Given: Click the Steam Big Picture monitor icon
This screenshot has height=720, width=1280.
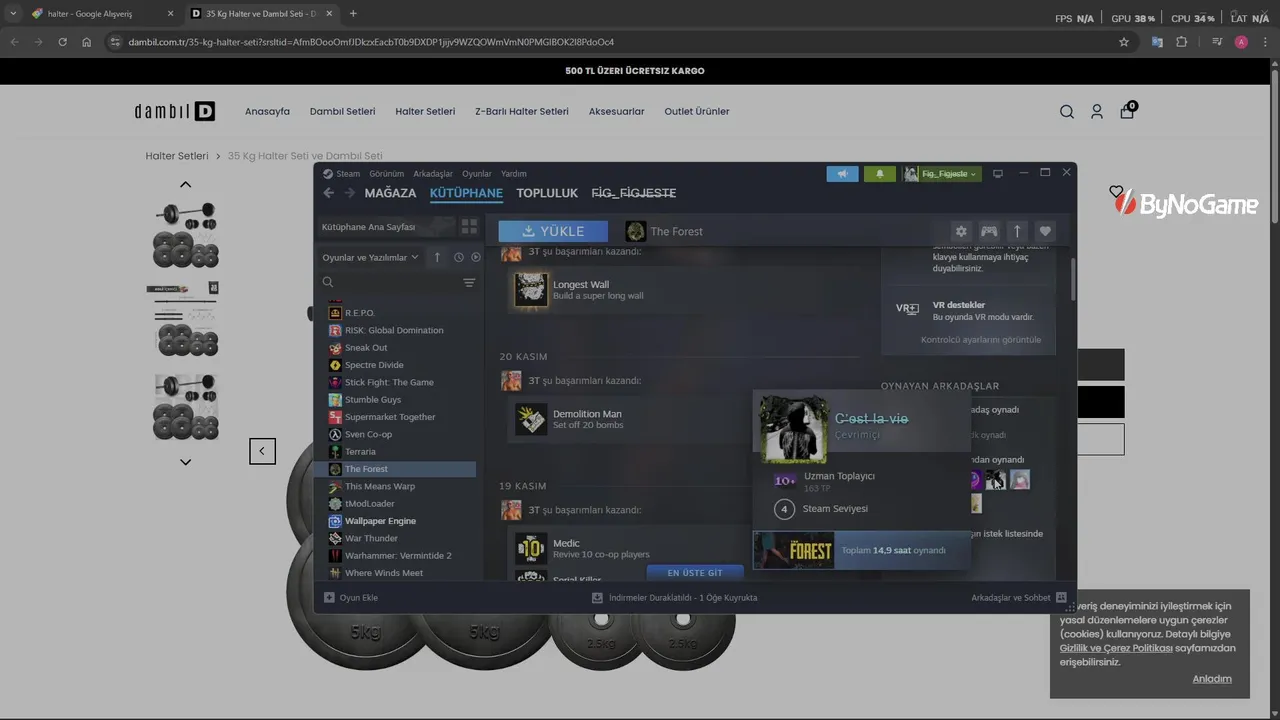Looking at the screenshot, I should 997,174.
